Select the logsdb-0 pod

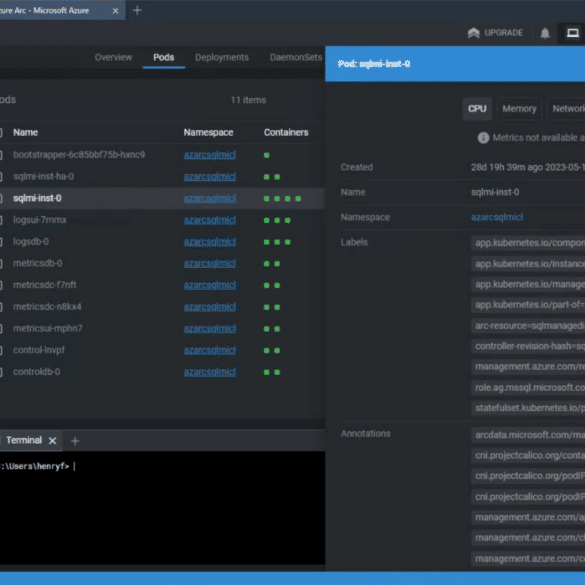(x=31, y=242)
